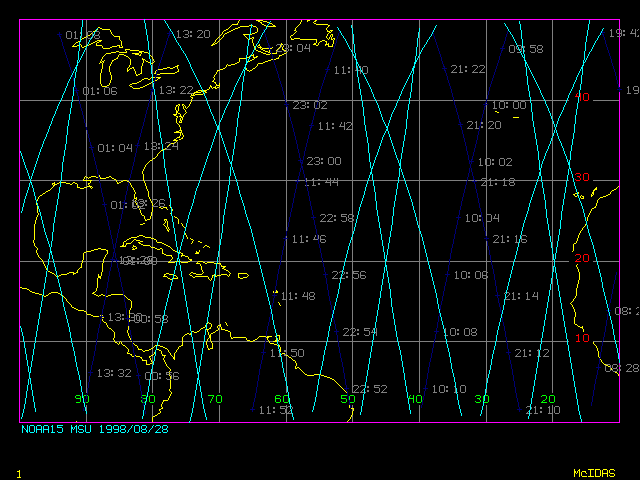Pick the 21:20 time label
This screenshot has width=640, height=480.
(484, 125)
